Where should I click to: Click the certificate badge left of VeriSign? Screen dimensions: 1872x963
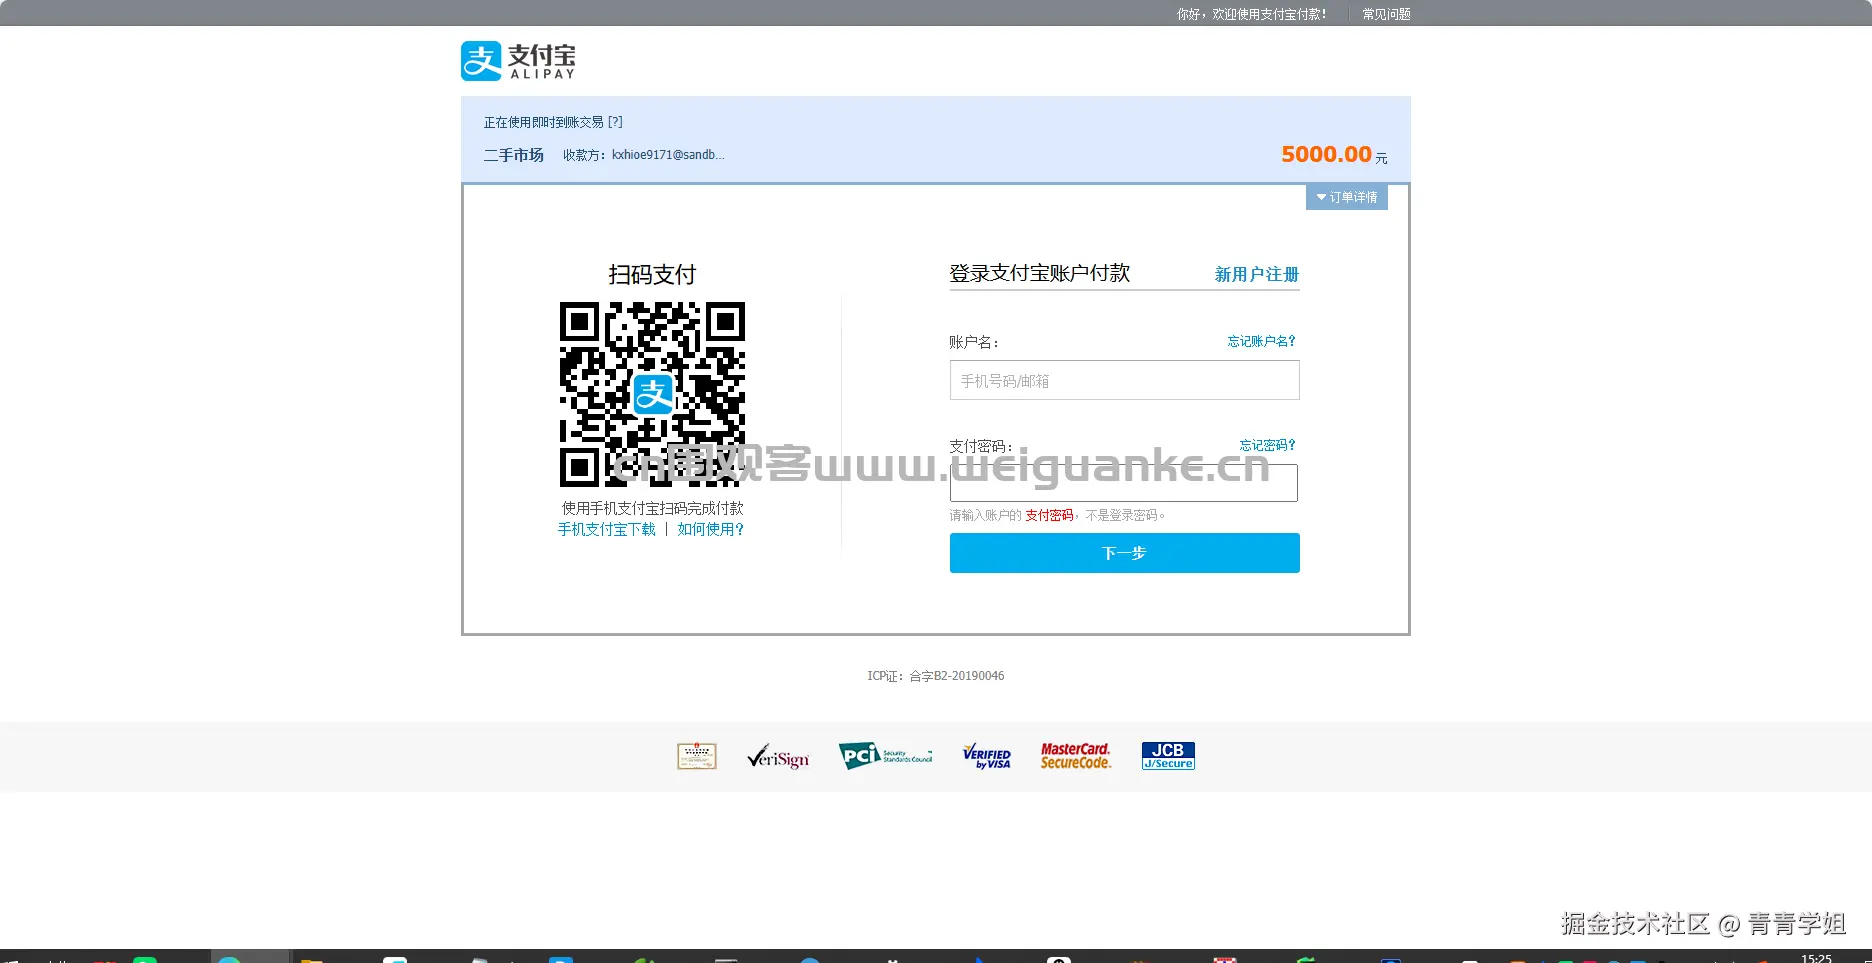(x=697, y=756)
